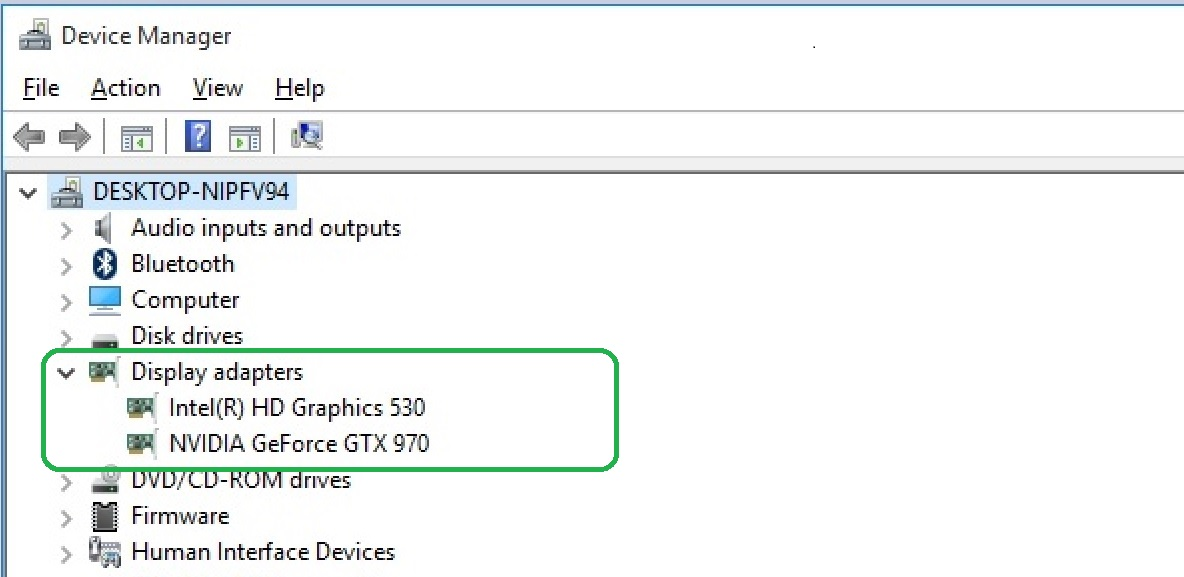Image resolution: width=1184 pixels, height=577 pixels.
Task: Open the File menu
Action: (41, 88)
